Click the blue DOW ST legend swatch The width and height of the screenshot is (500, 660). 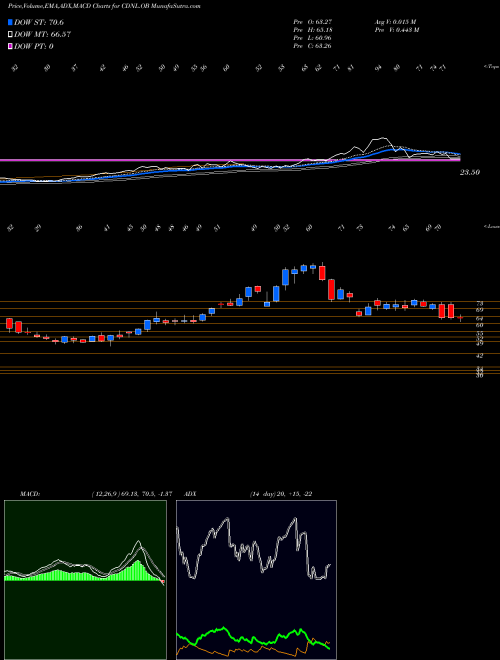(11, 22)
